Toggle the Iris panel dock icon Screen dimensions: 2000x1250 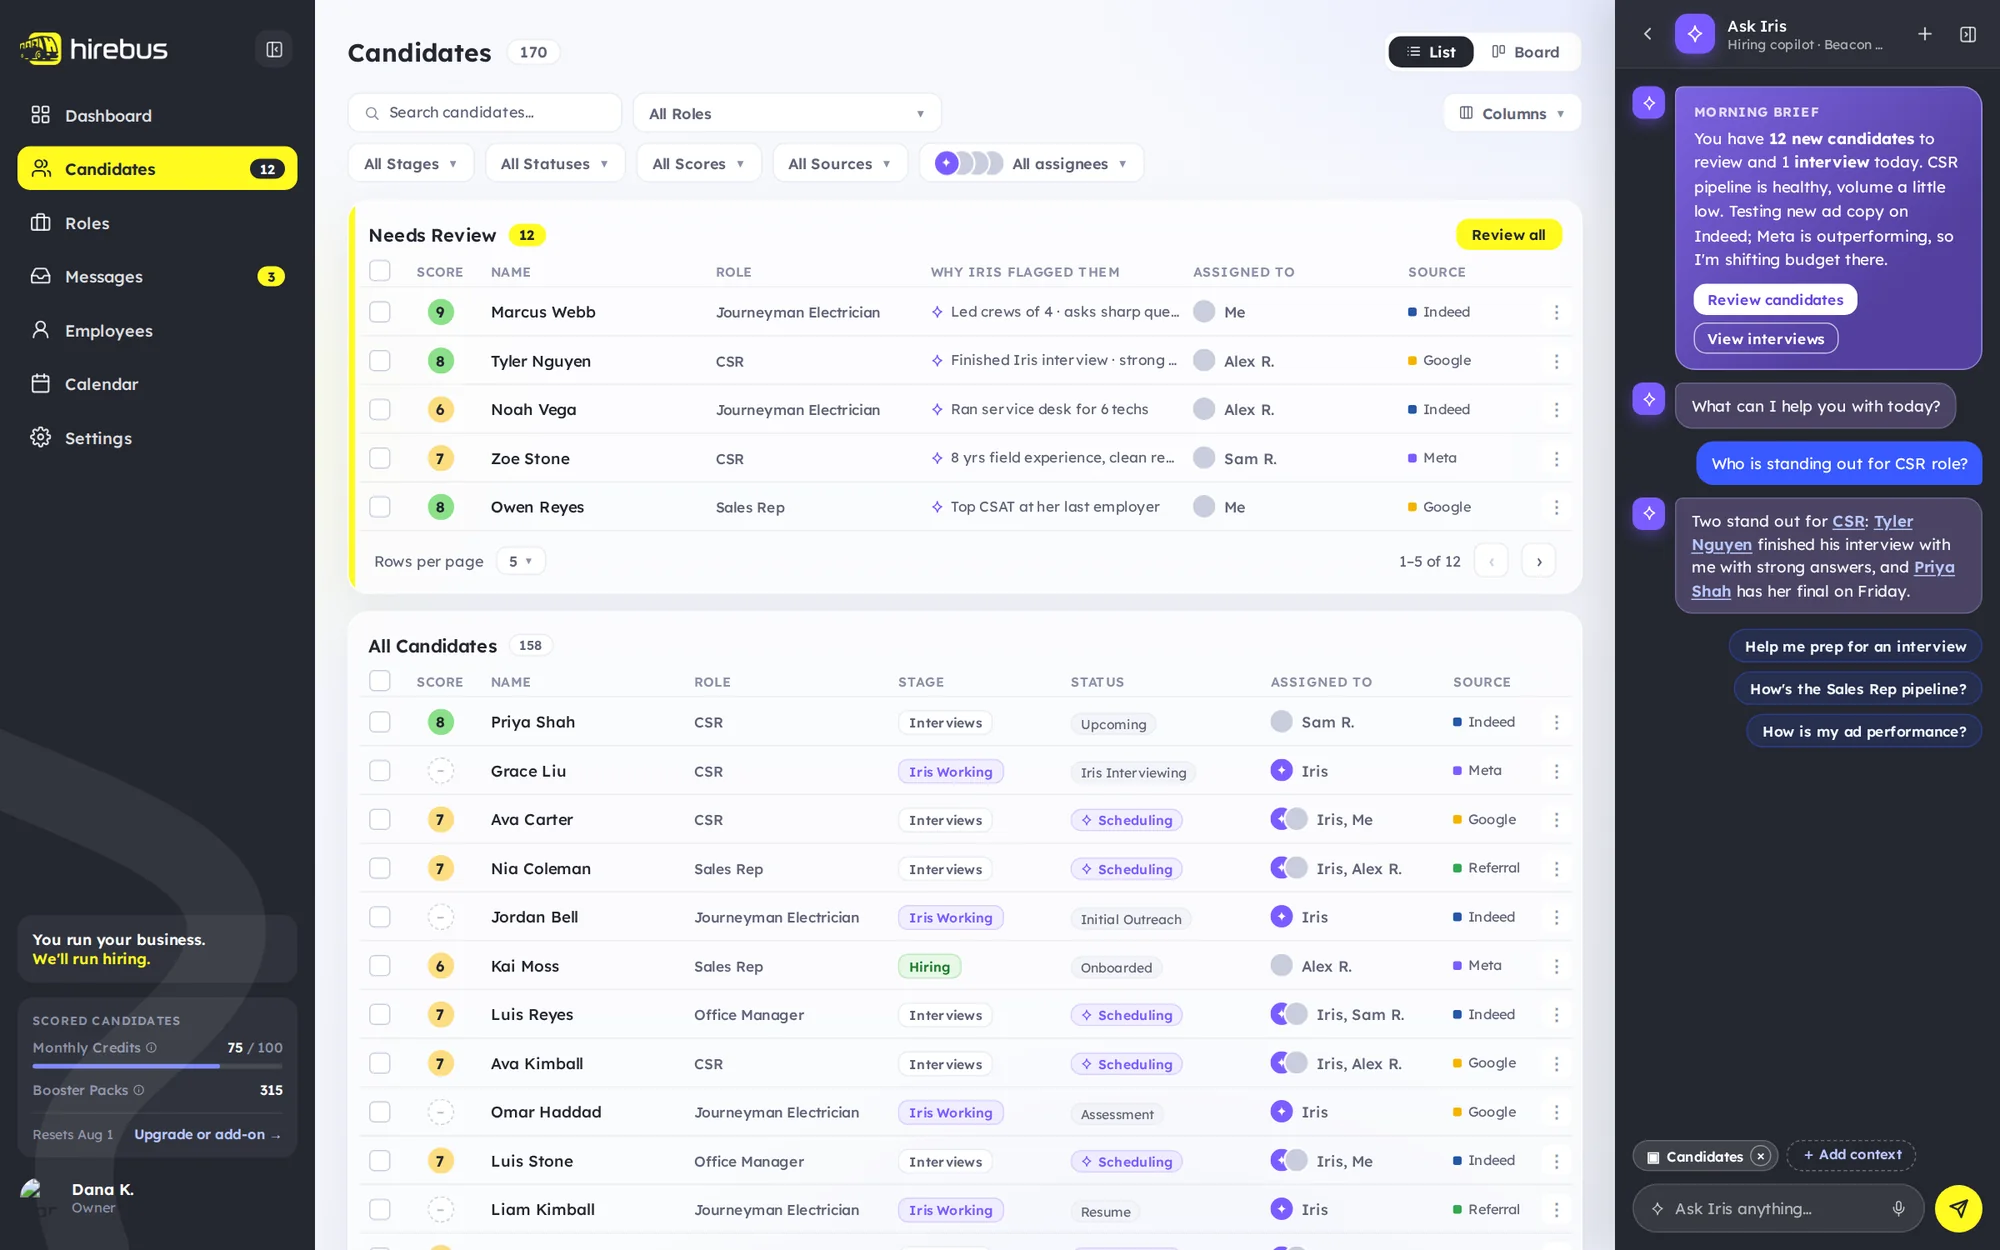pos(1968,34)
